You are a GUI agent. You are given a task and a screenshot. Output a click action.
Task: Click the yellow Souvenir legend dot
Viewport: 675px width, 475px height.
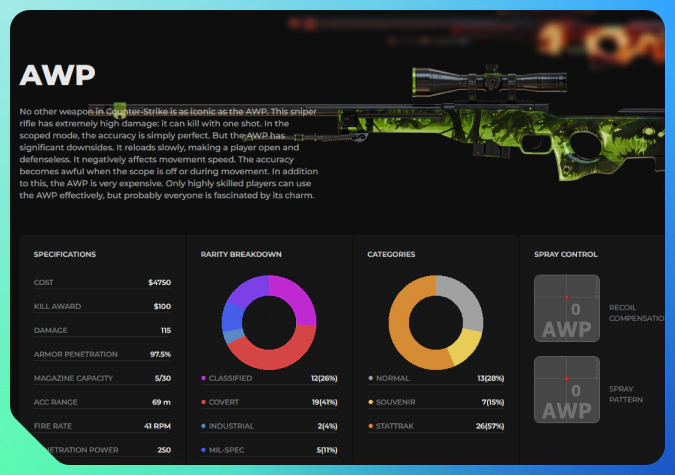370,402
